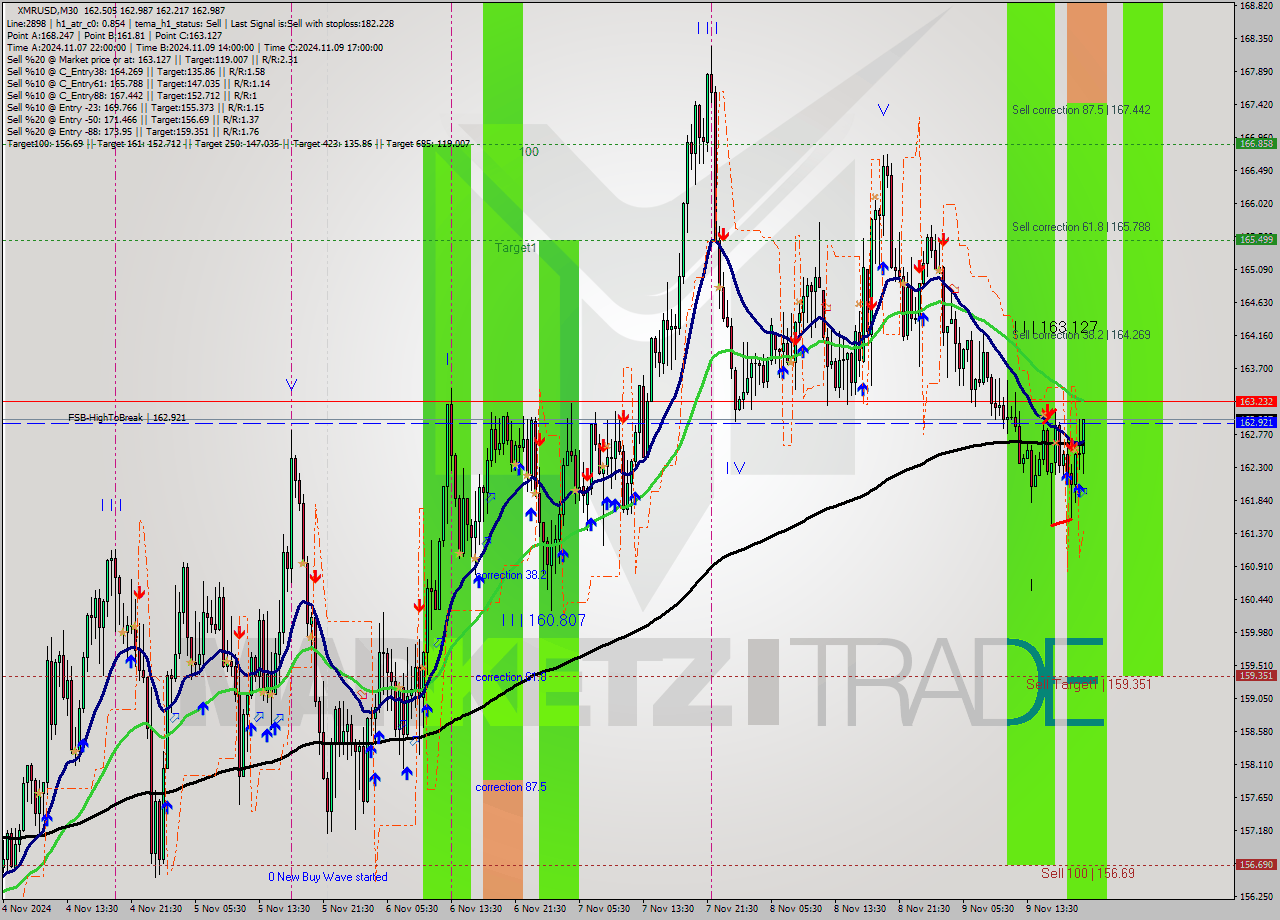Click the 163.700 price axis label
This screenshot has height=920, width=1280.
coord(1256,368)
